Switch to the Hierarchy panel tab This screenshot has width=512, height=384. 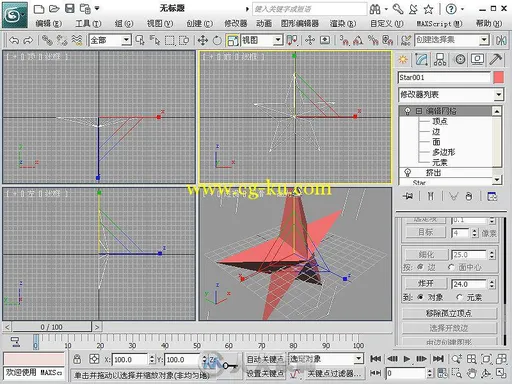click(x=440, y=60)
